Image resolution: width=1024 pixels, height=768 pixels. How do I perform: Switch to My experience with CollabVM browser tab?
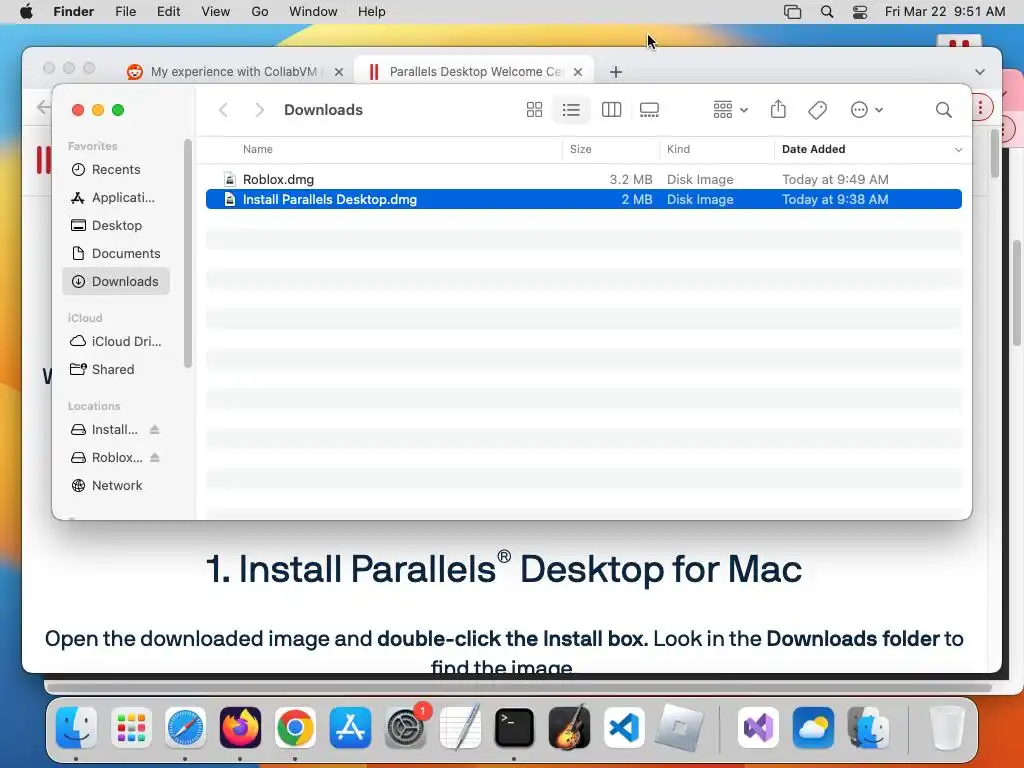[234, 72]
